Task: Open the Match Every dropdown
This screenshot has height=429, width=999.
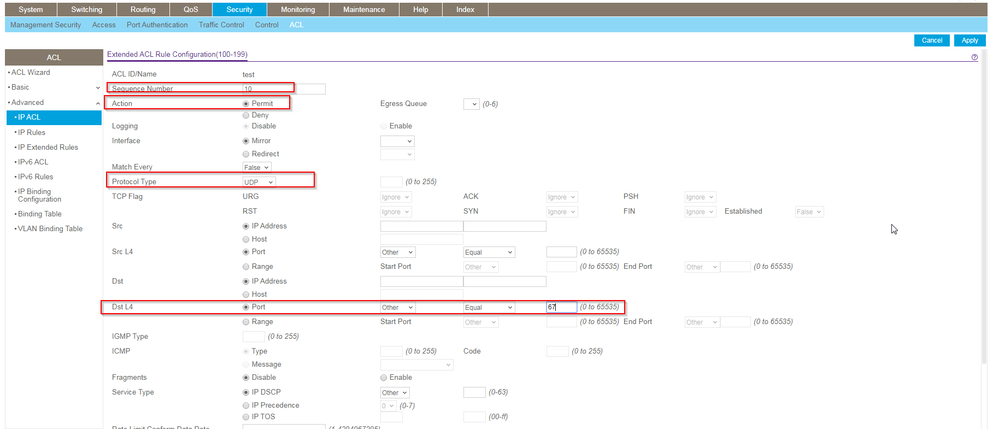Action: (x=257, y=167)
